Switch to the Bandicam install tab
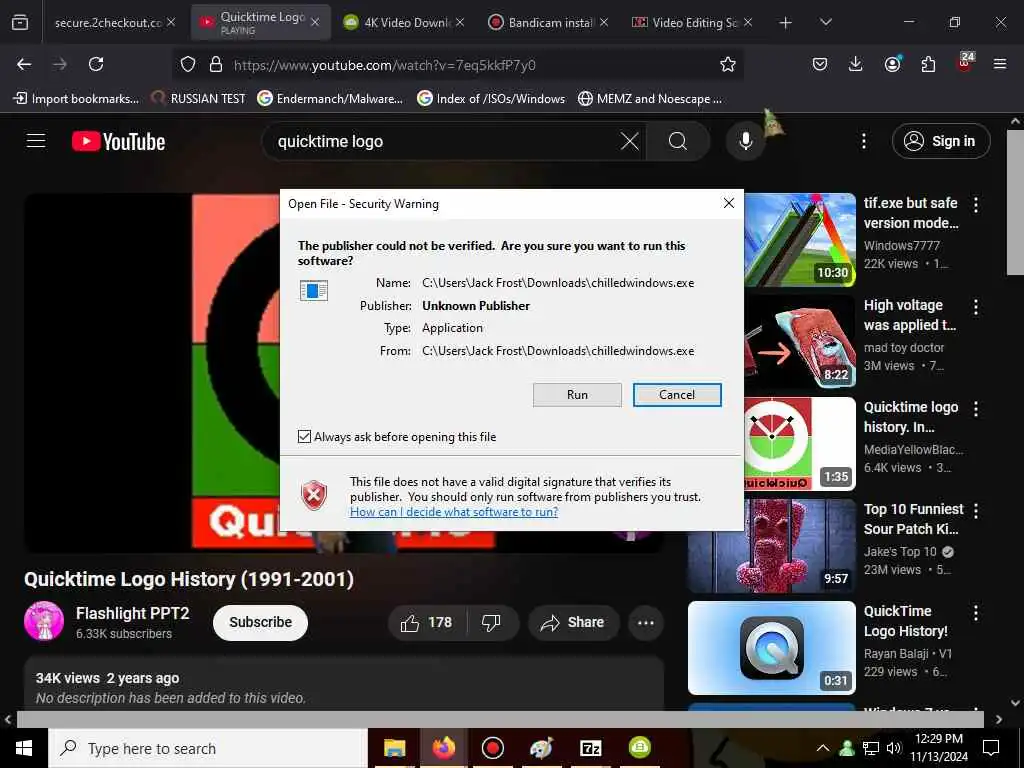The image size is (1024, 768). coord(549,22)
